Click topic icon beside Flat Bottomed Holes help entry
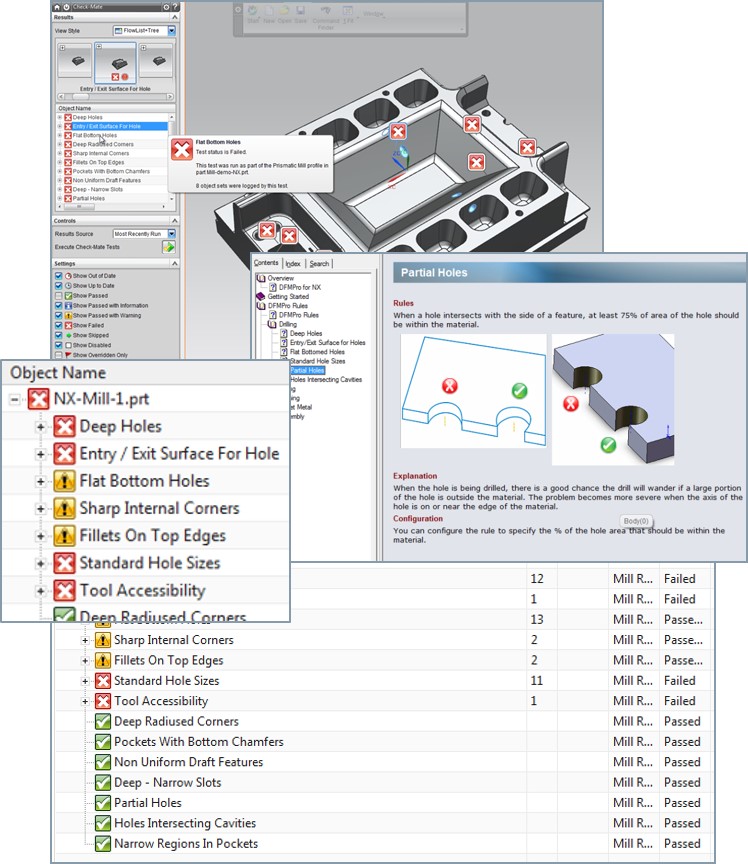 tap(284, 352)
